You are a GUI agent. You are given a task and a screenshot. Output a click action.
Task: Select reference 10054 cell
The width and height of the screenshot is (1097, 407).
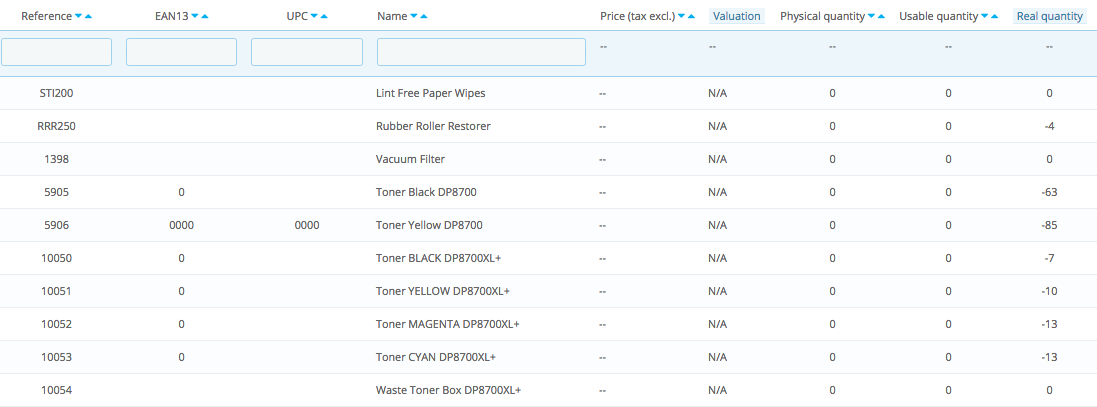(x=56, y=390)
